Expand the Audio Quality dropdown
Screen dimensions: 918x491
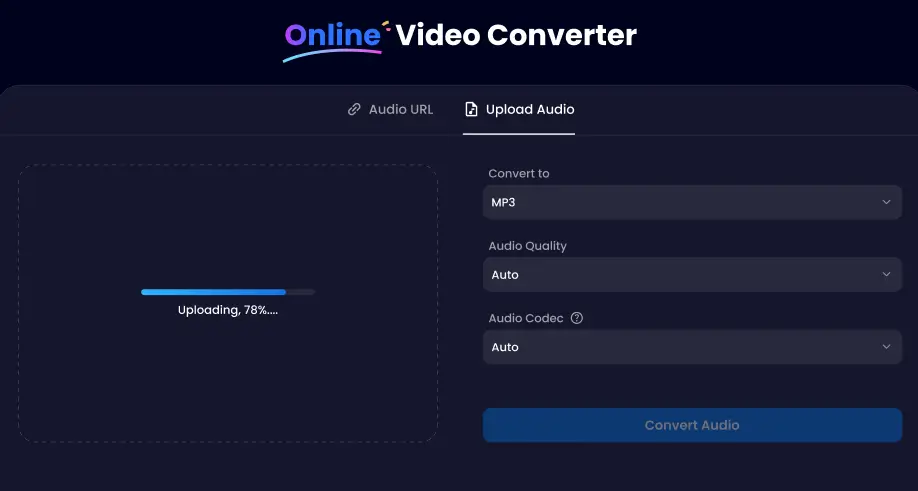click(691, 274)
